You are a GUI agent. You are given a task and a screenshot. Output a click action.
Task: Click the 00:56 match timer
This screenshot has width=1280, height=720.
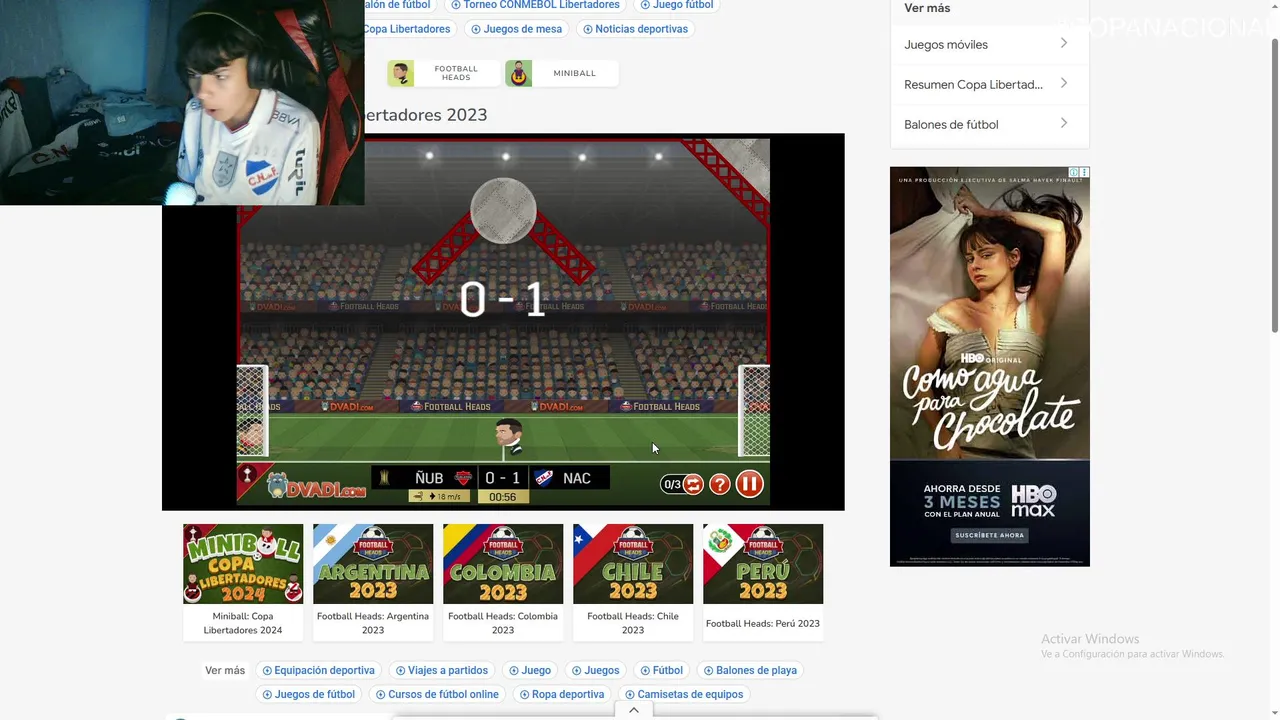[x=503, y=497]
